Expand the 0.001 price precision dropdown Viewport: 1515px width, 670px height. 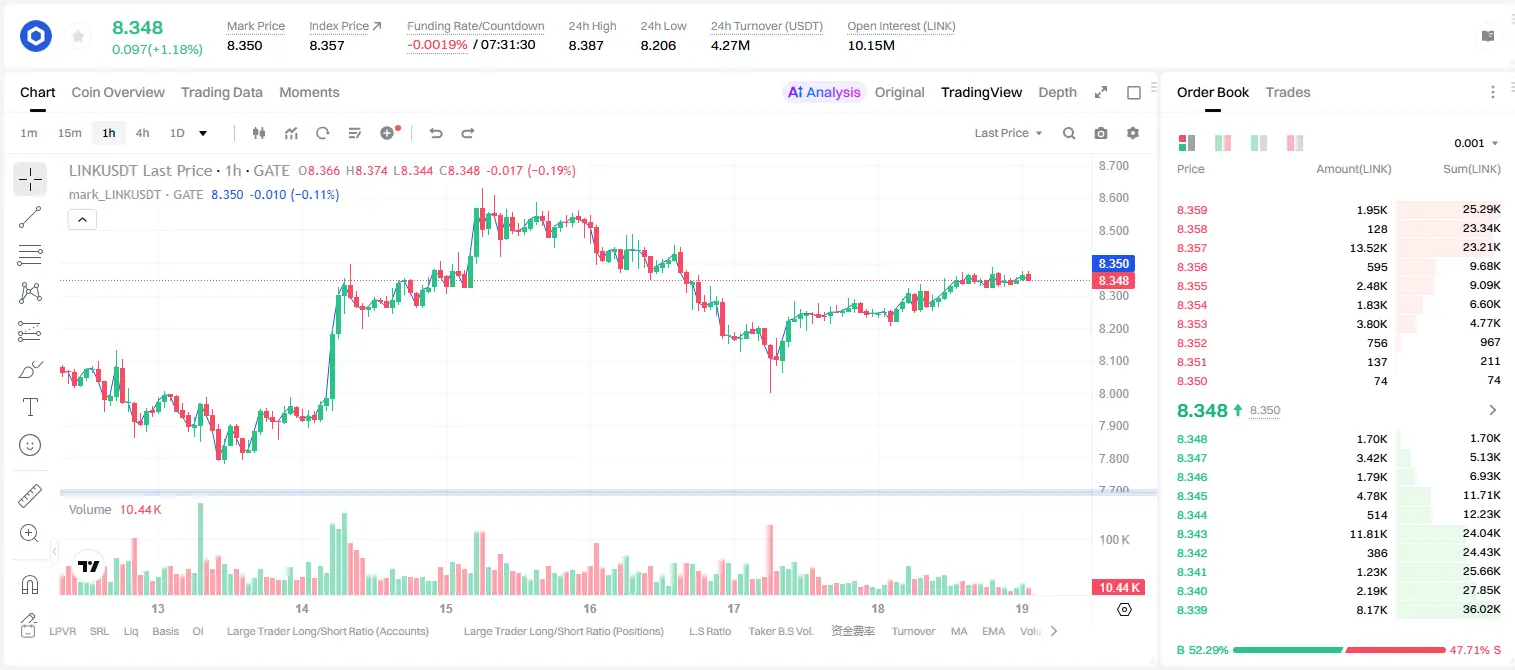pyautogui.click(x=1476, y=143)
